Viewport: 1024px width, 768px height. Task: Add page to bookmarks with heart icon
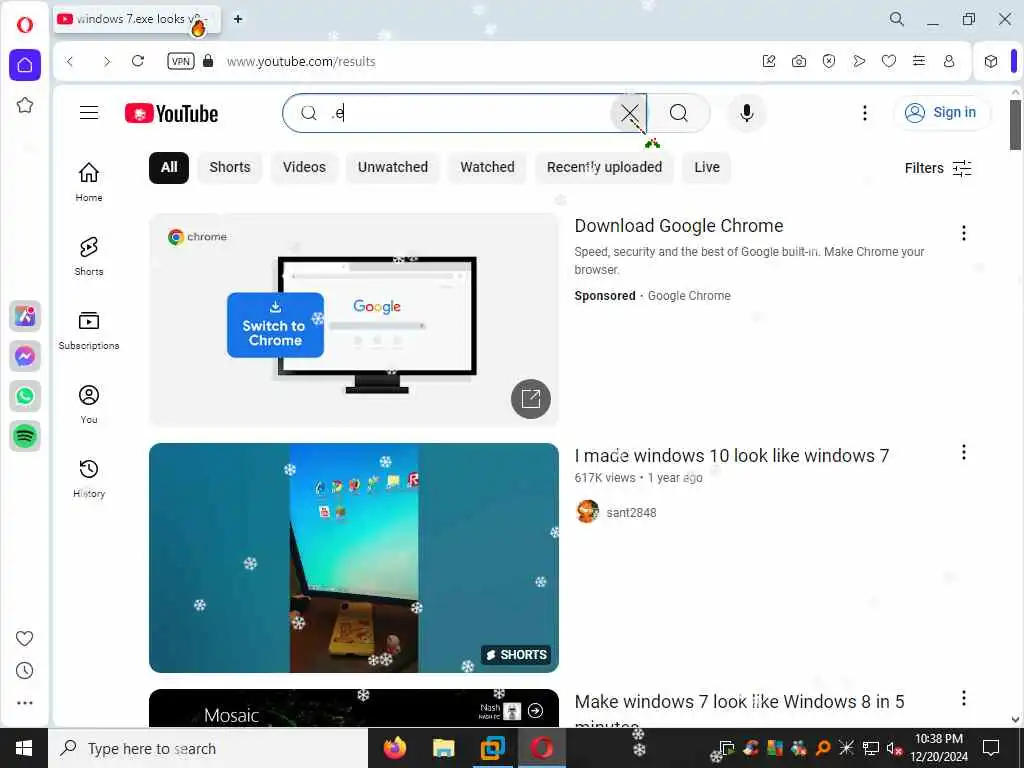889,61
